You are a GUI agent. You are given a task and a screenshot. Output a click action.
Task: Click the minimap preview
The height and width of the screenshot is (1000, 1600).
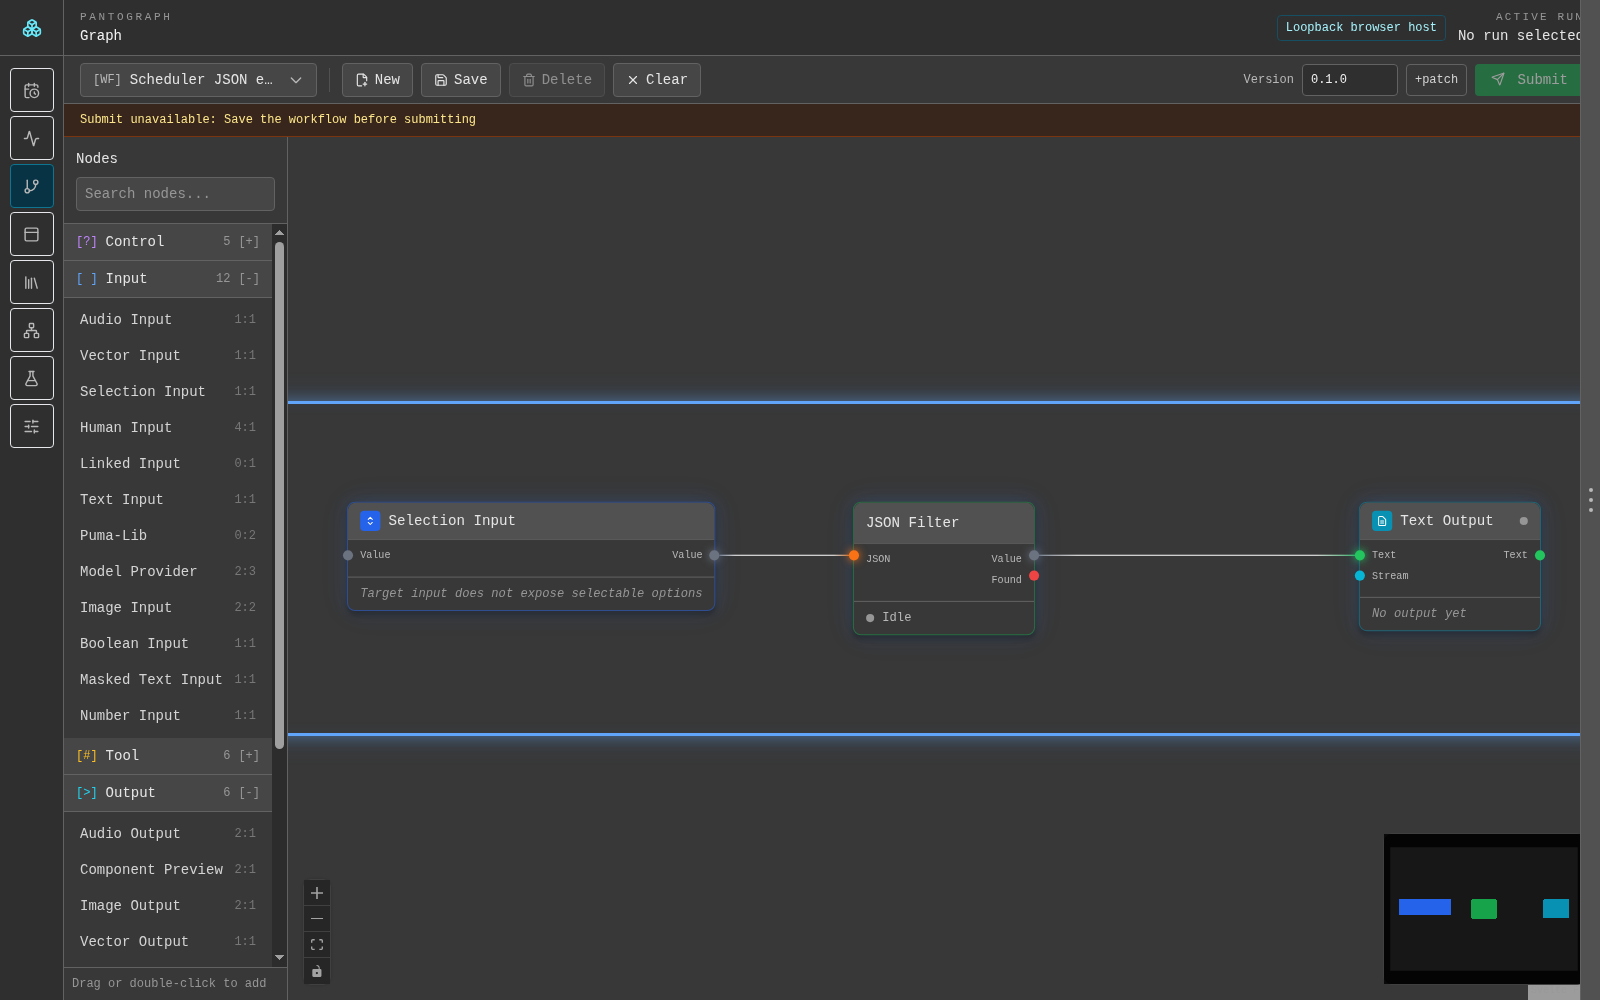click(1482, 909)
